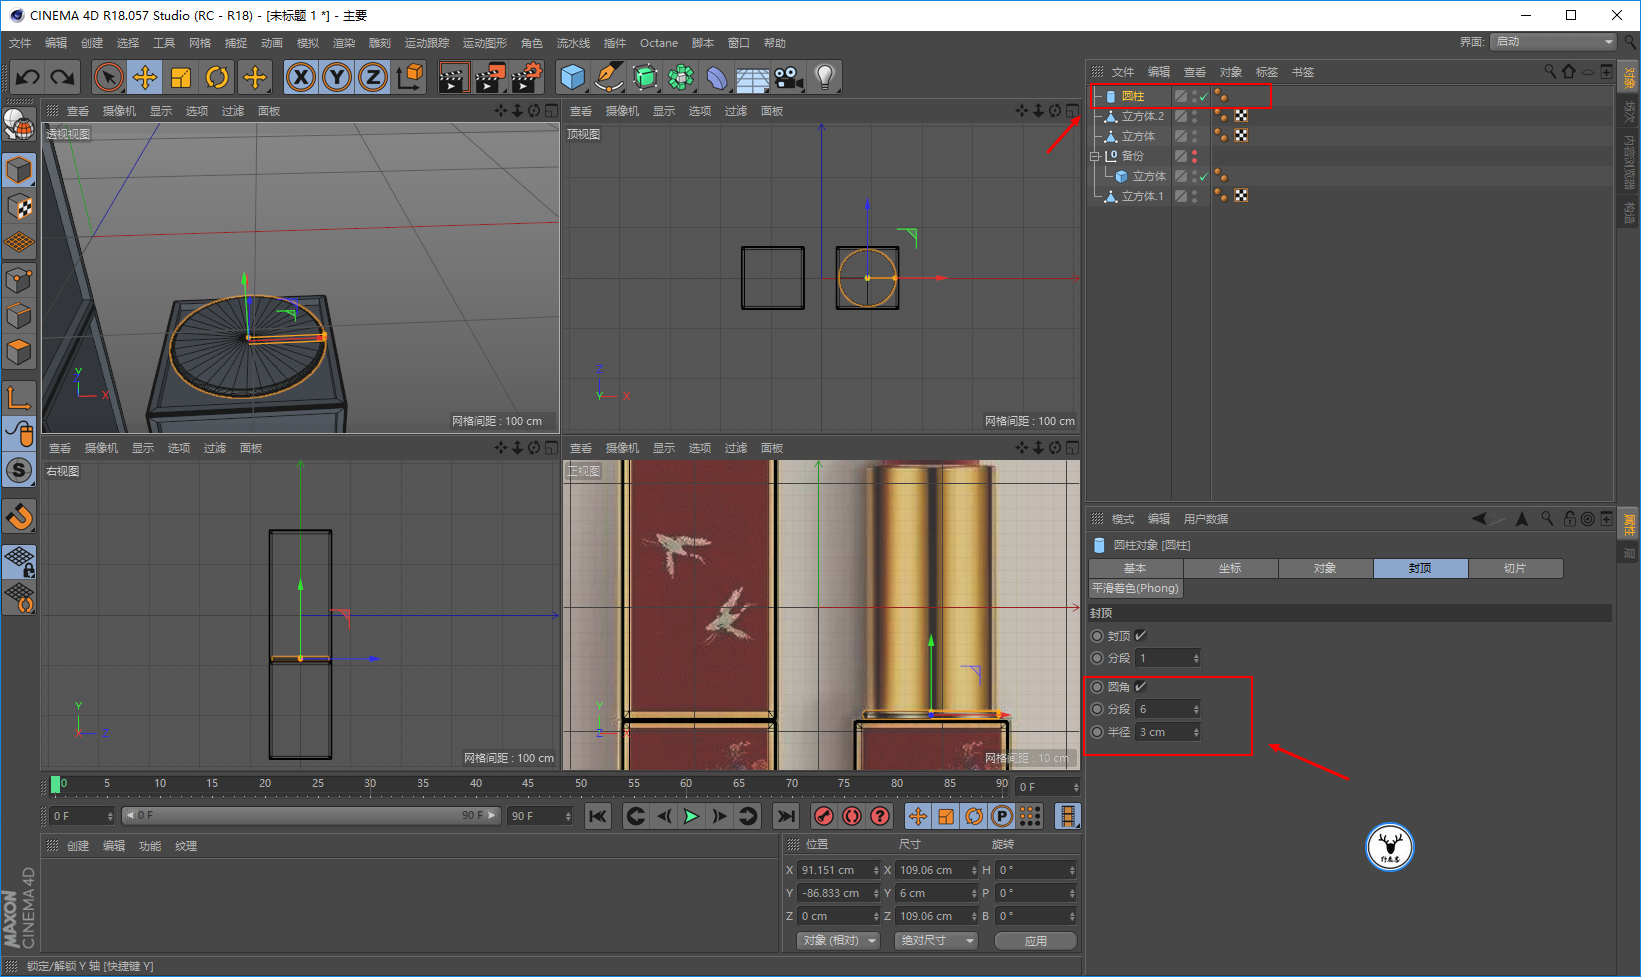The width and height of the screenshot is (1641, 977).
Task: Toggle autokeying button
Action: click(852, 816)
